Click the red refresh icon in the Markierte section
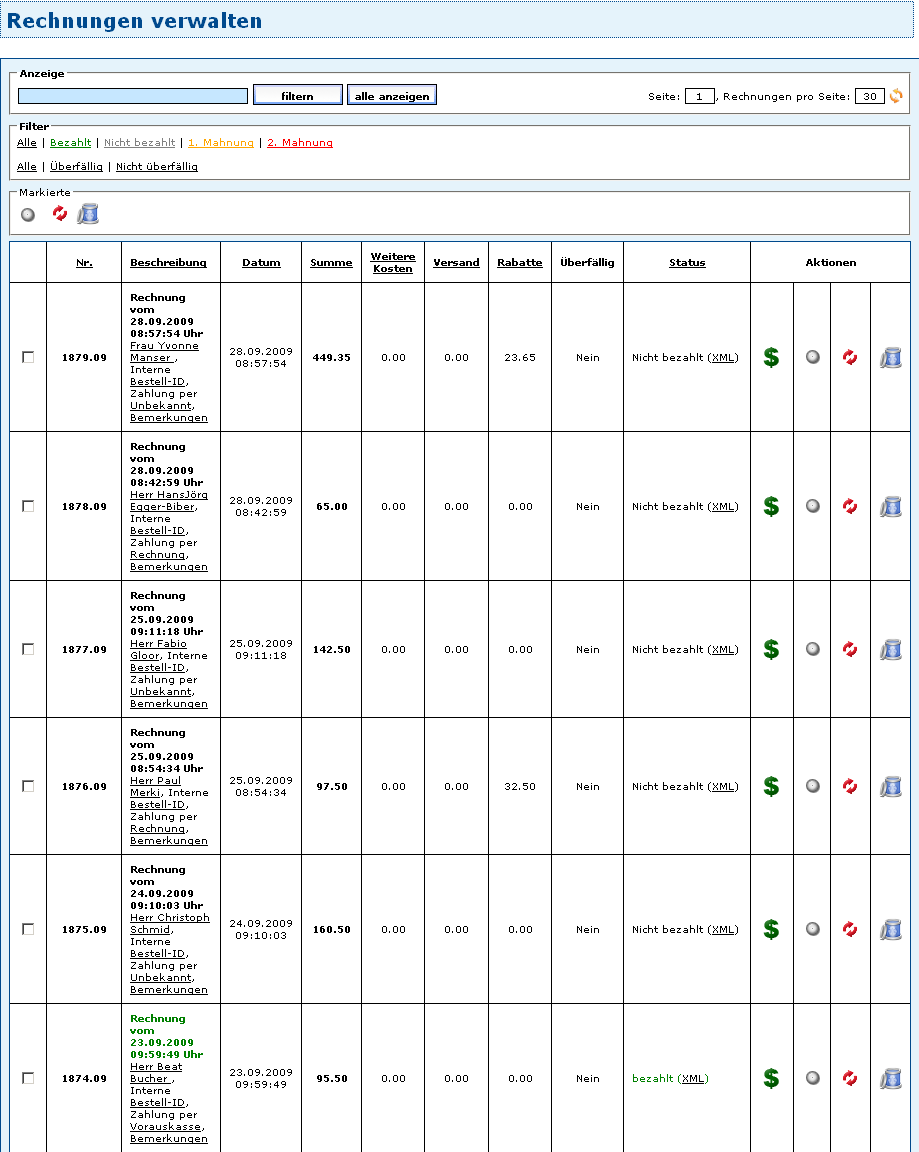 [x=60, y=214]
